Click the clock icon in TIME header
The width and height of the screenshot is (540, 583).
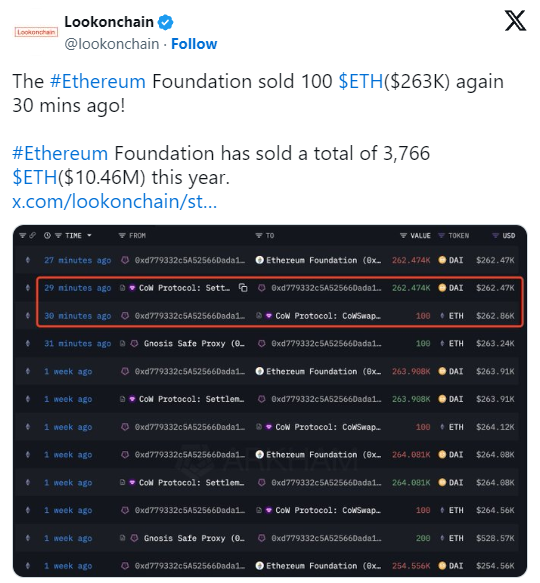pos(47,235)
